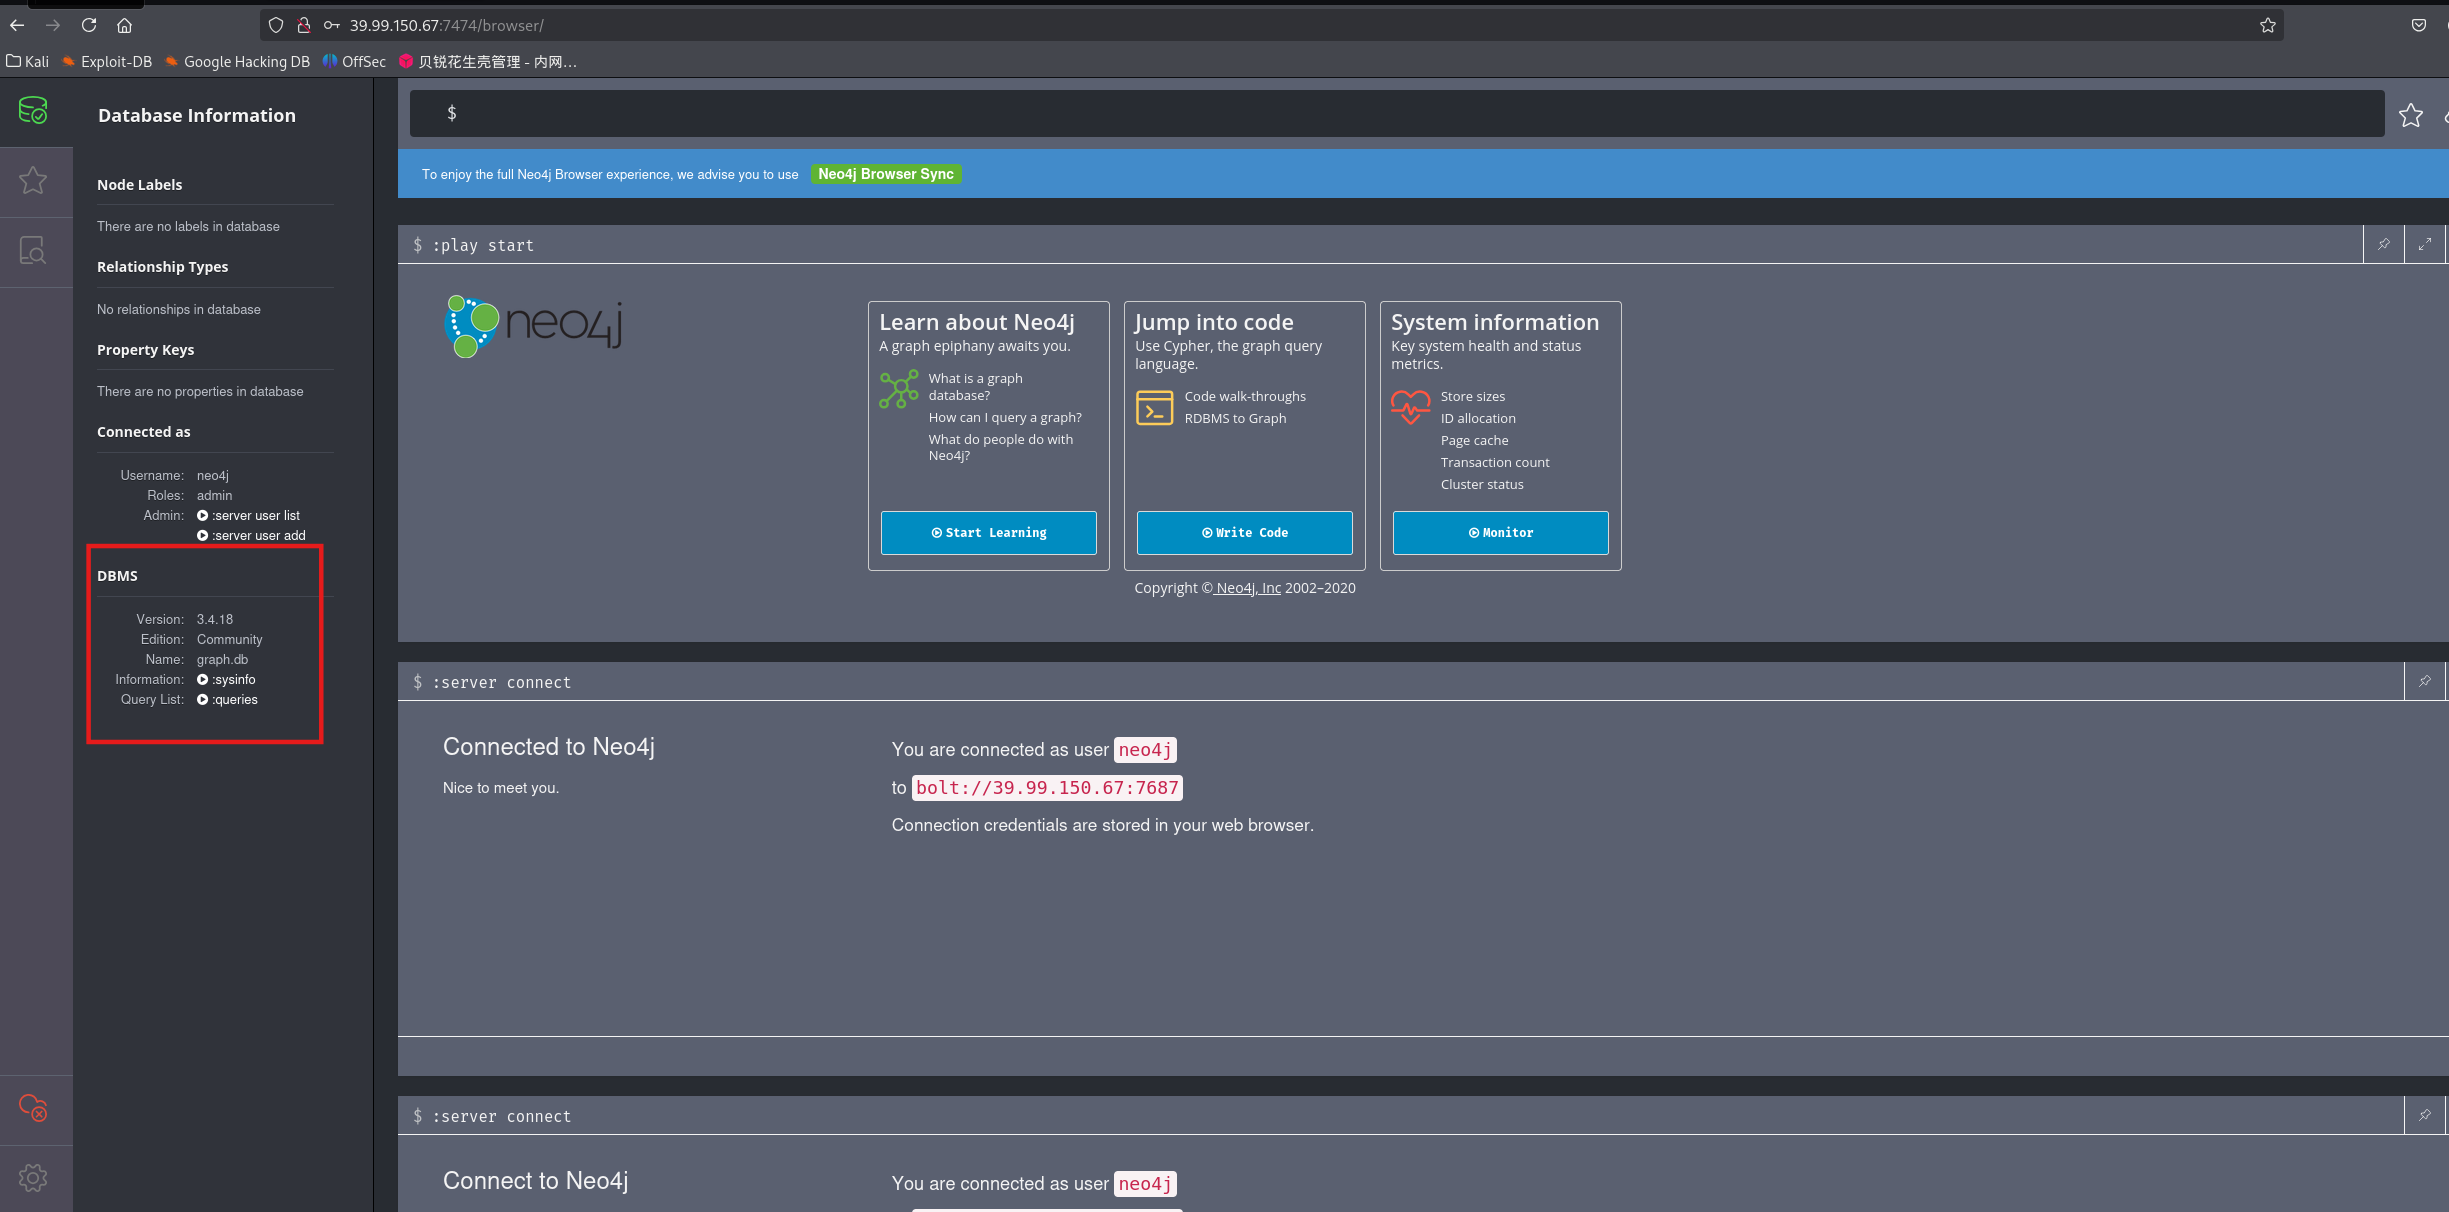
Task: Click the Start Learning button
Action: tap(988, 532)
